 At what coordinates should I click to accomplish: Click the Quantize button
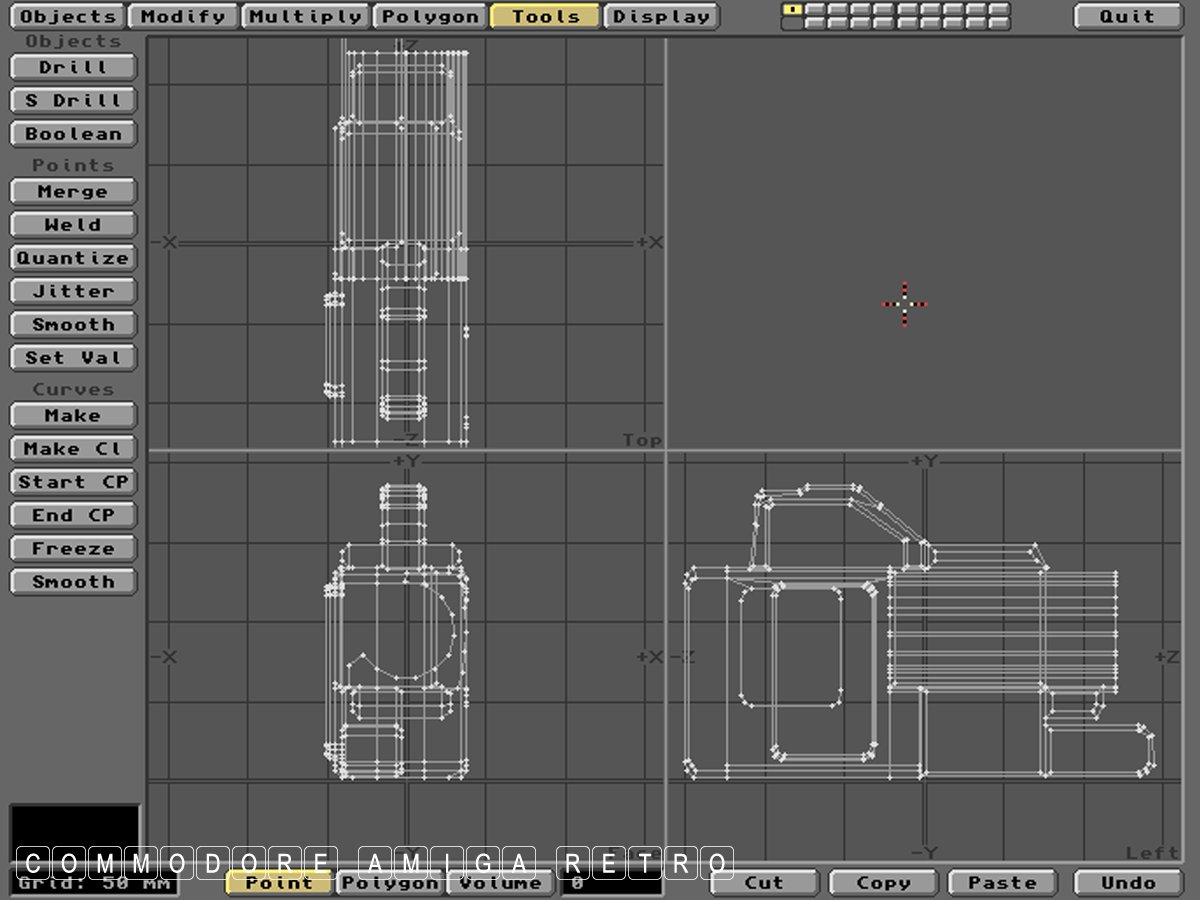click(73, 258)
